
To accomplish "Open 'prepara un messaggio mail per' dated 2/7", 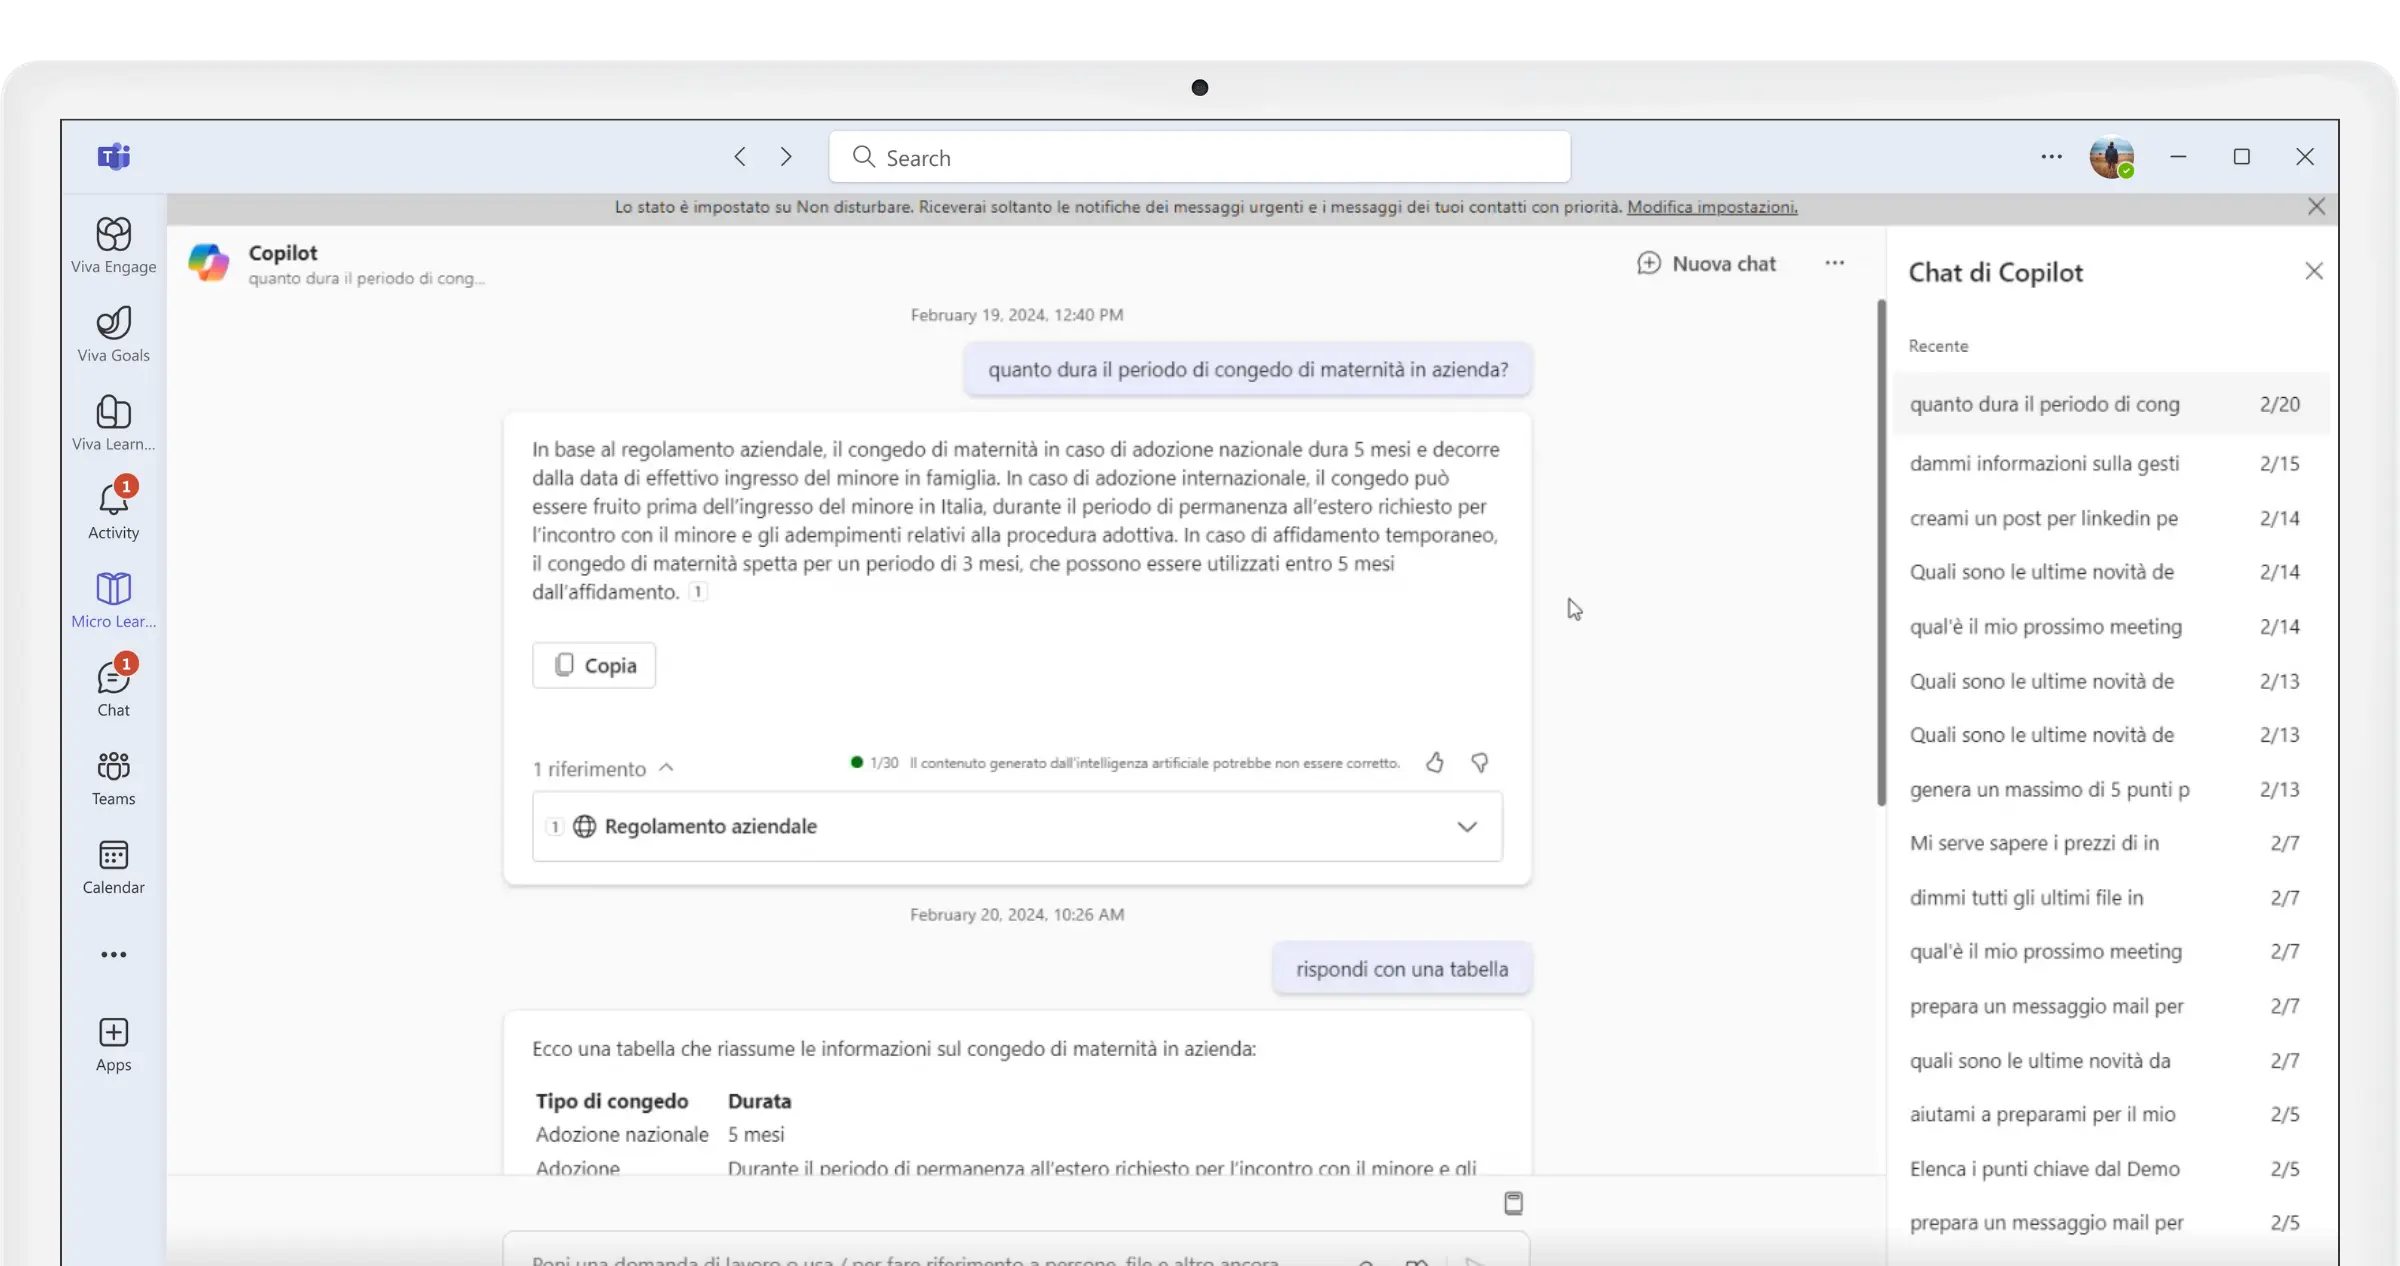I will click(2110, 1007).
